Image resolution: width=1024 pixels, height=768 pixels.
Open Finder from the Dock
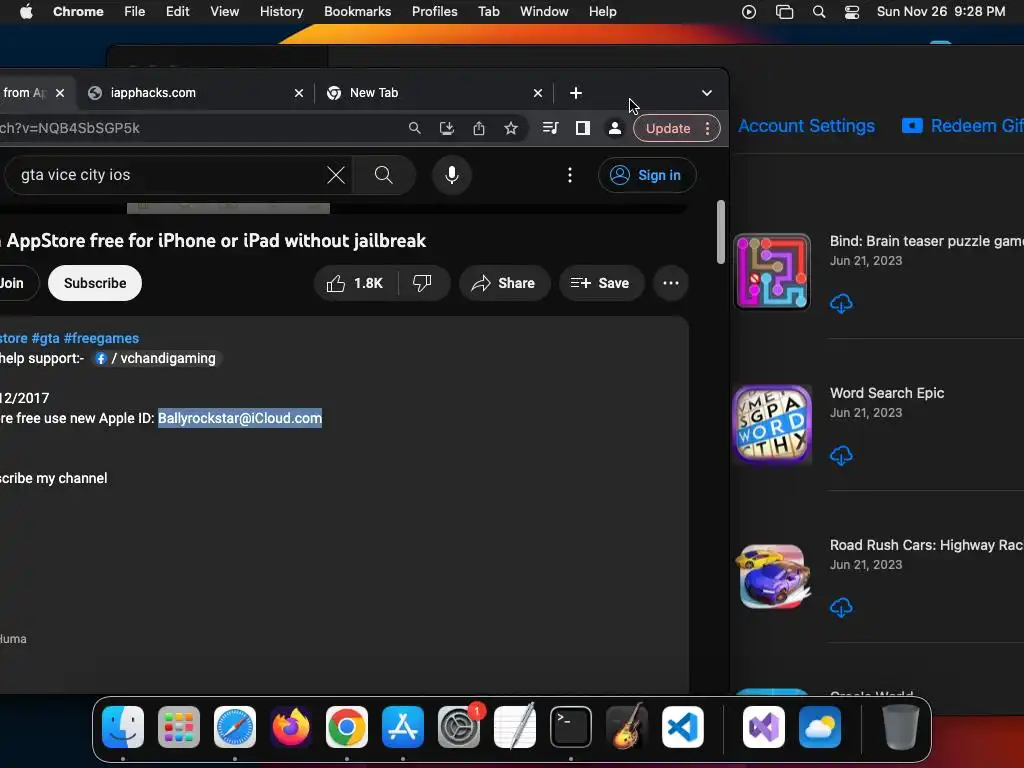click(x=123, y=727)
